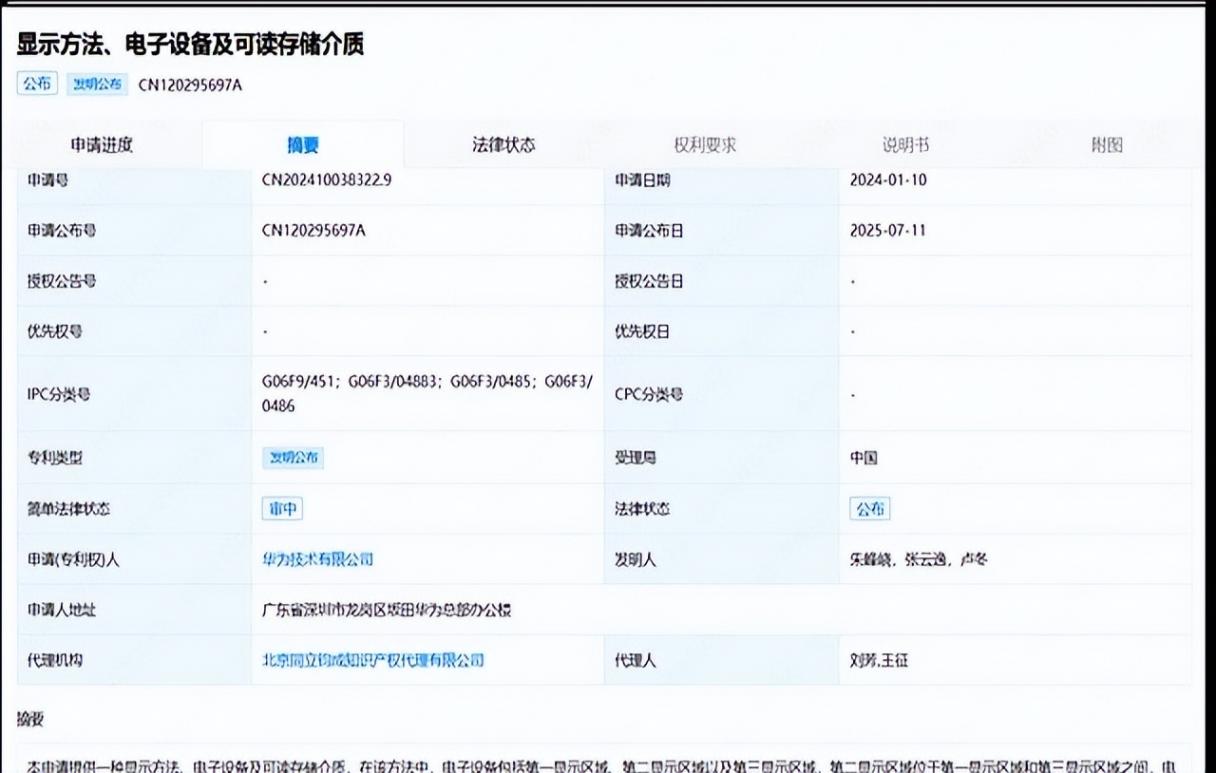1216x773 pixels.
Task: Click the 公布 tag in the 法律状态 row
Action: tap(869, 509)
